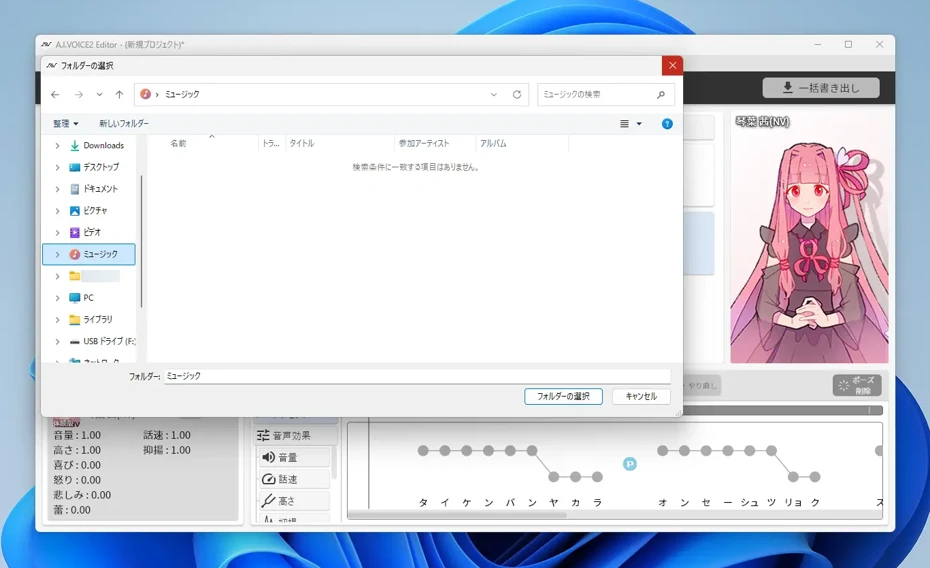Click the P pause marker in timeline
This screenshot has width=930, height=568.
click(630, 464)
